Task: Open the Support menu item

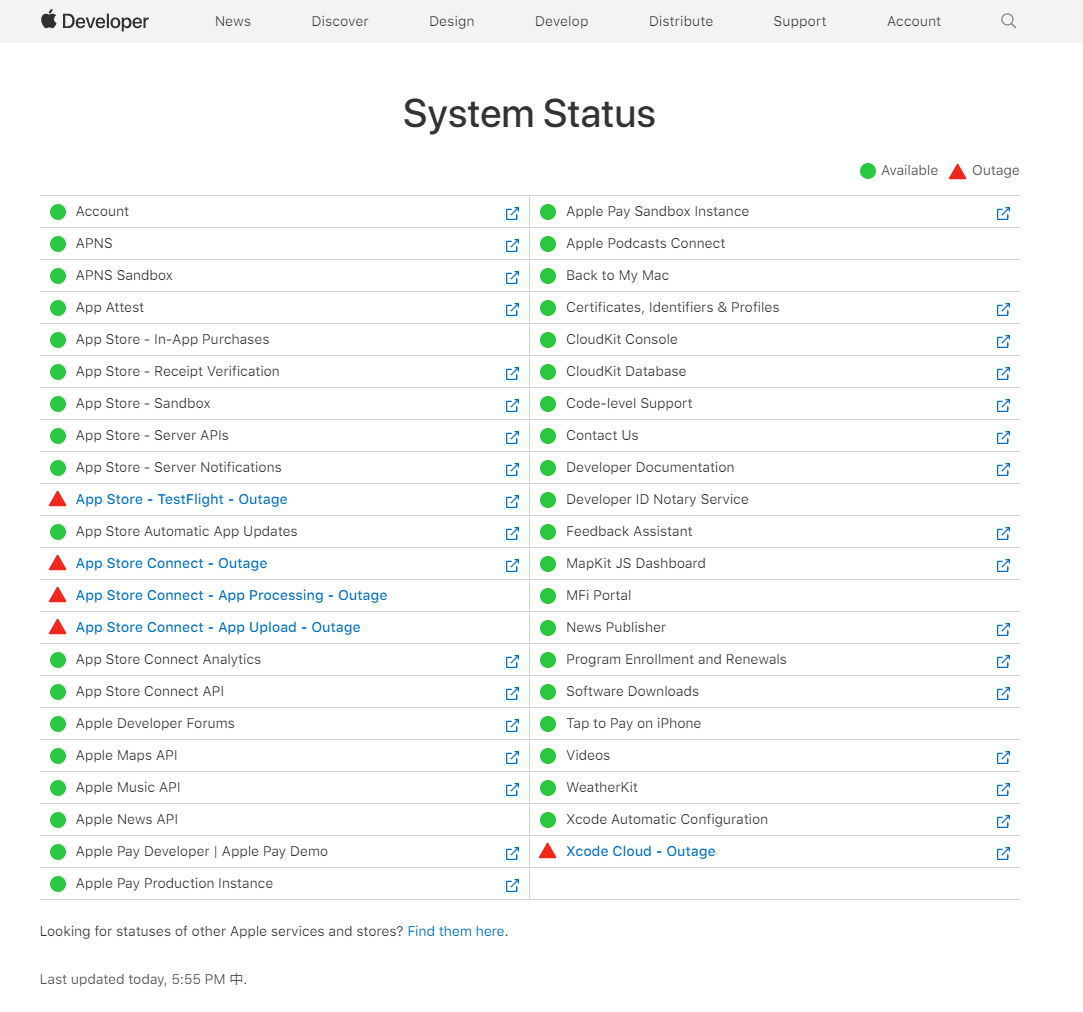Action: coord(799,21)
